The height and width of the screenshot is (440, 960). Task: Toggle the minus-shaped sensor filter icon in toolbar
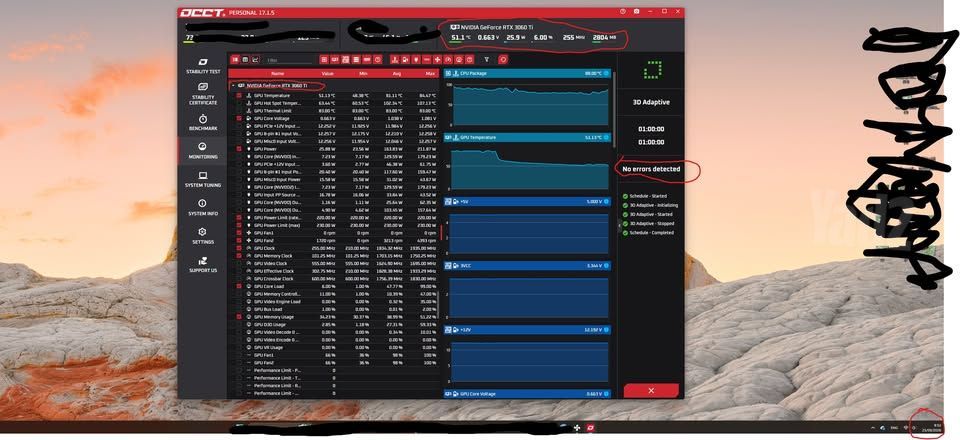427,59
